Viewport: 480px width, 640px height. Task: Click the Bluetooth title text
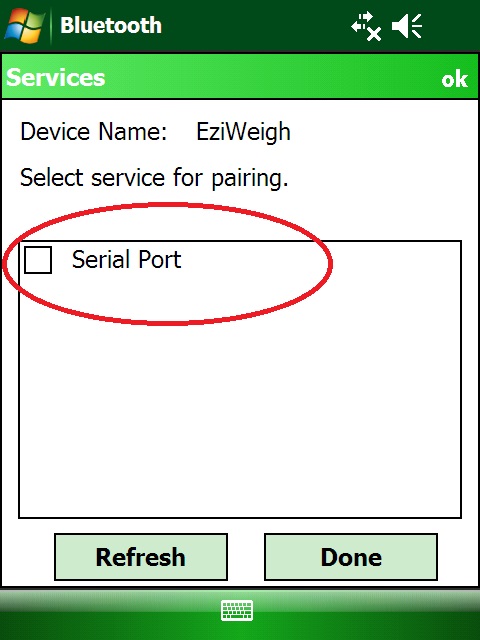[x=111, y=25]
